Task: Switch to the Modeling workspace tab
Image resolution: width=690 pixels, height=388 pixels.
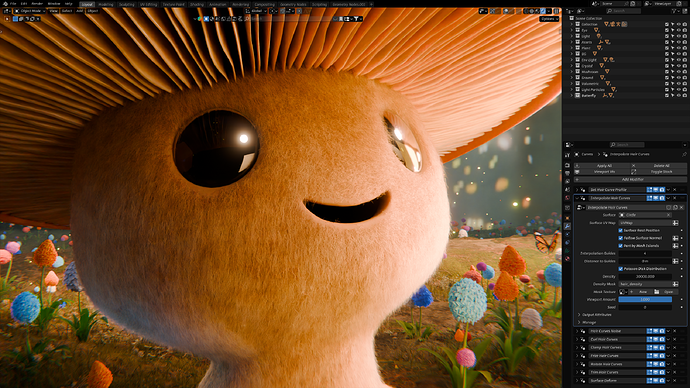Action: (106, 4)
